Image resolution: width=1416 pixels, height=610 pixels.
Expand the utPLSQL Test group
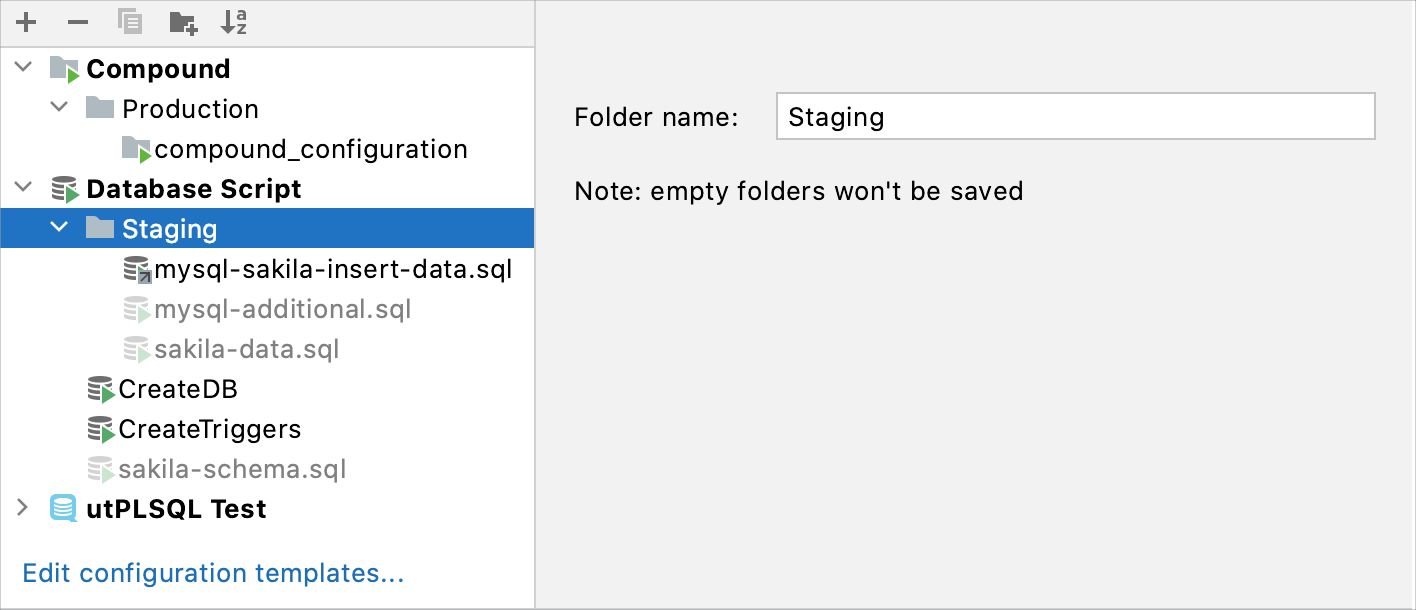[x=22, y=508]
